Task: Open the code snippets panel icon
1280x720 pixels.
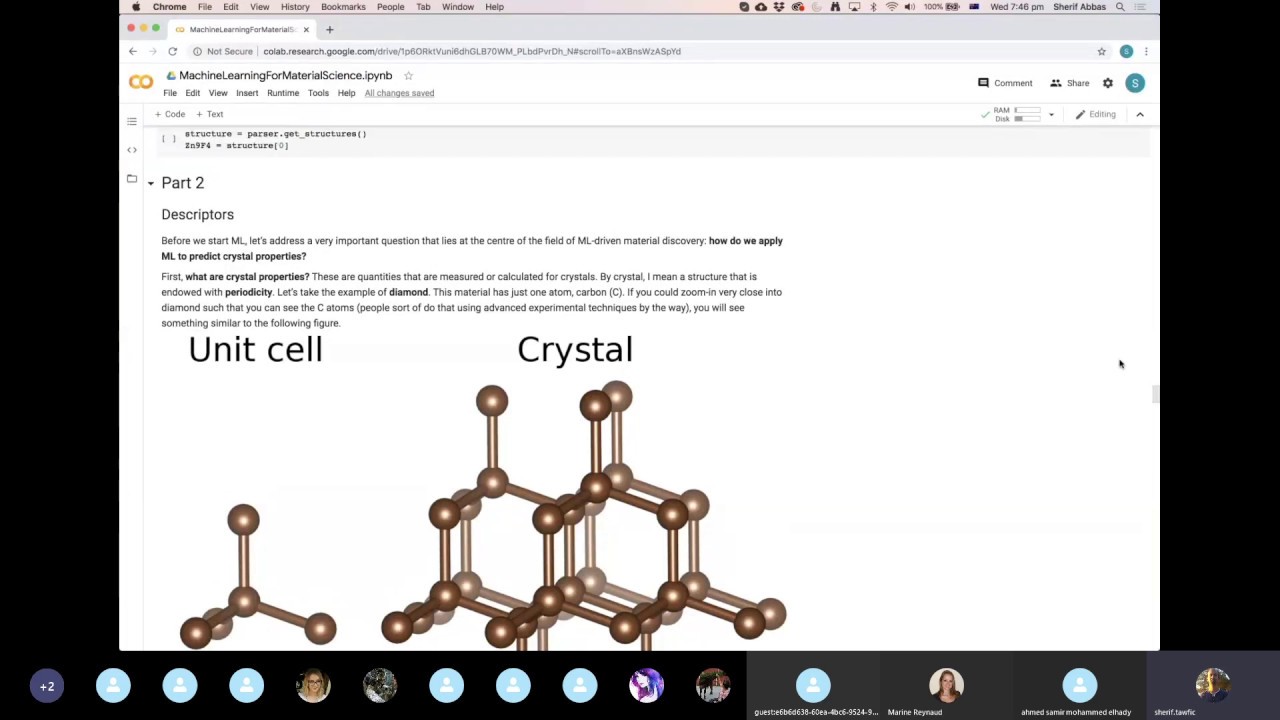Action: click(x=131, y=150)
